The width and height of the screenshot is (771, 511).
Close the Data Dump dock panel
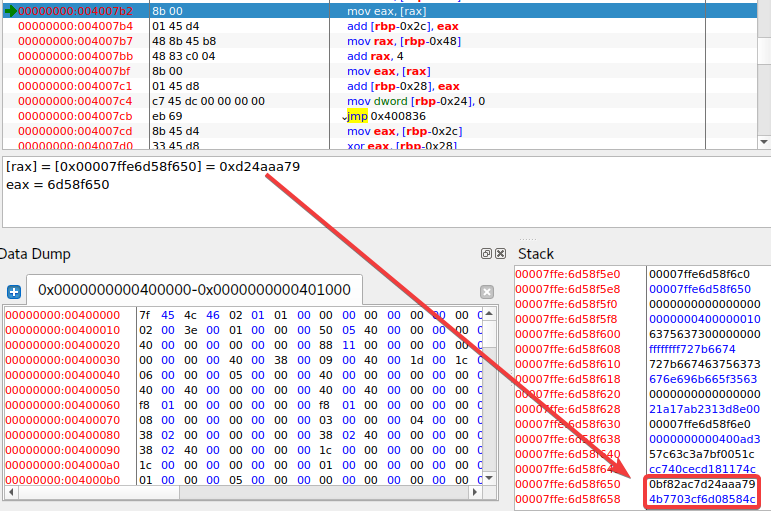click(500, 254)
